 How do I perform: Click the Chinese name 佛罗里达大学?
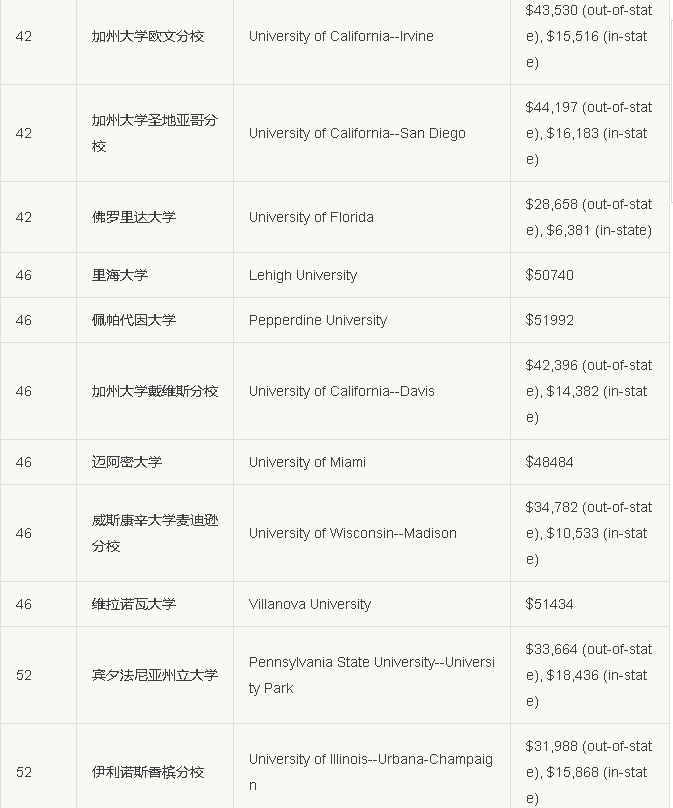pyautogui.click(x=134, y=217)
